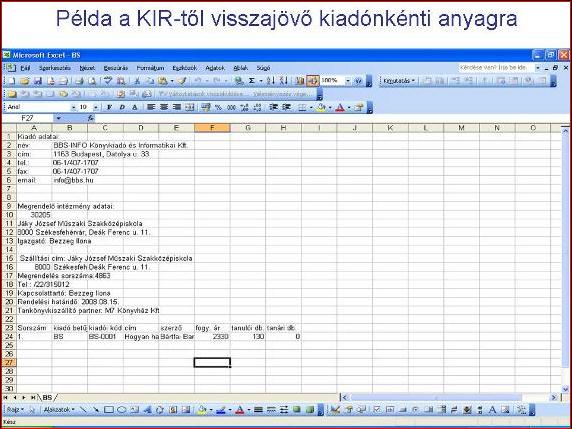The width and height of the screenshot is (572, 429).
Task: Click the insert function fx button
Action: coord(91,118)
